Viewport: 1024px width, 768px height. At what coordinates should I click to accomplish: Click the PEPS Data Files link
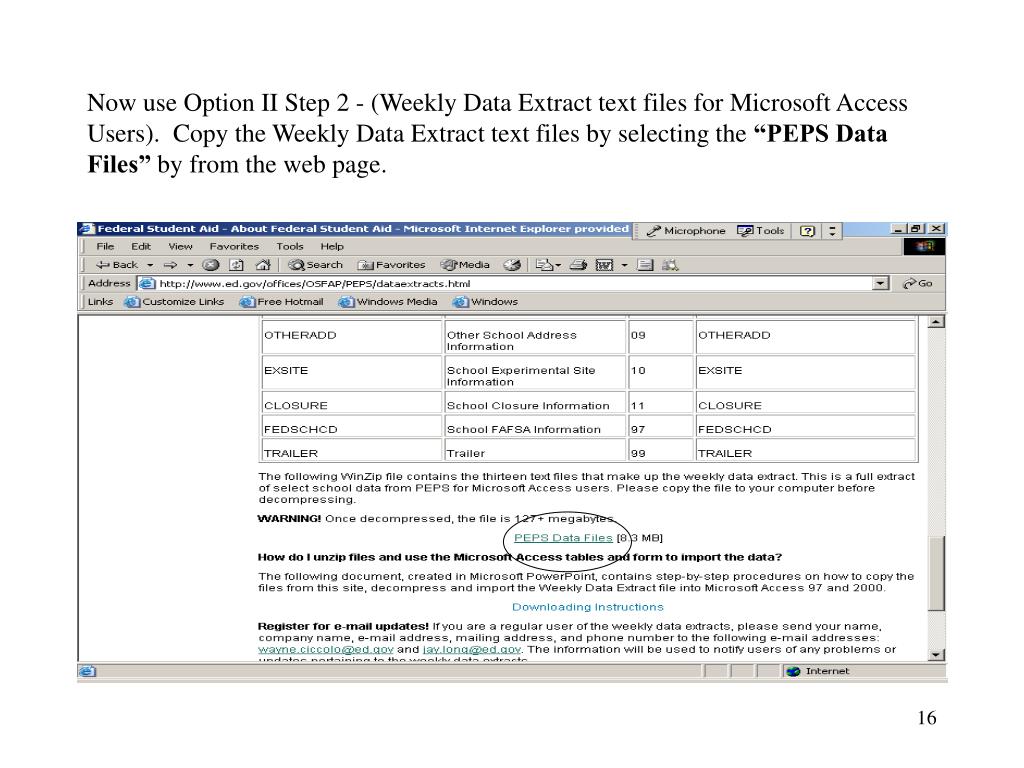[x=563, y=538]
